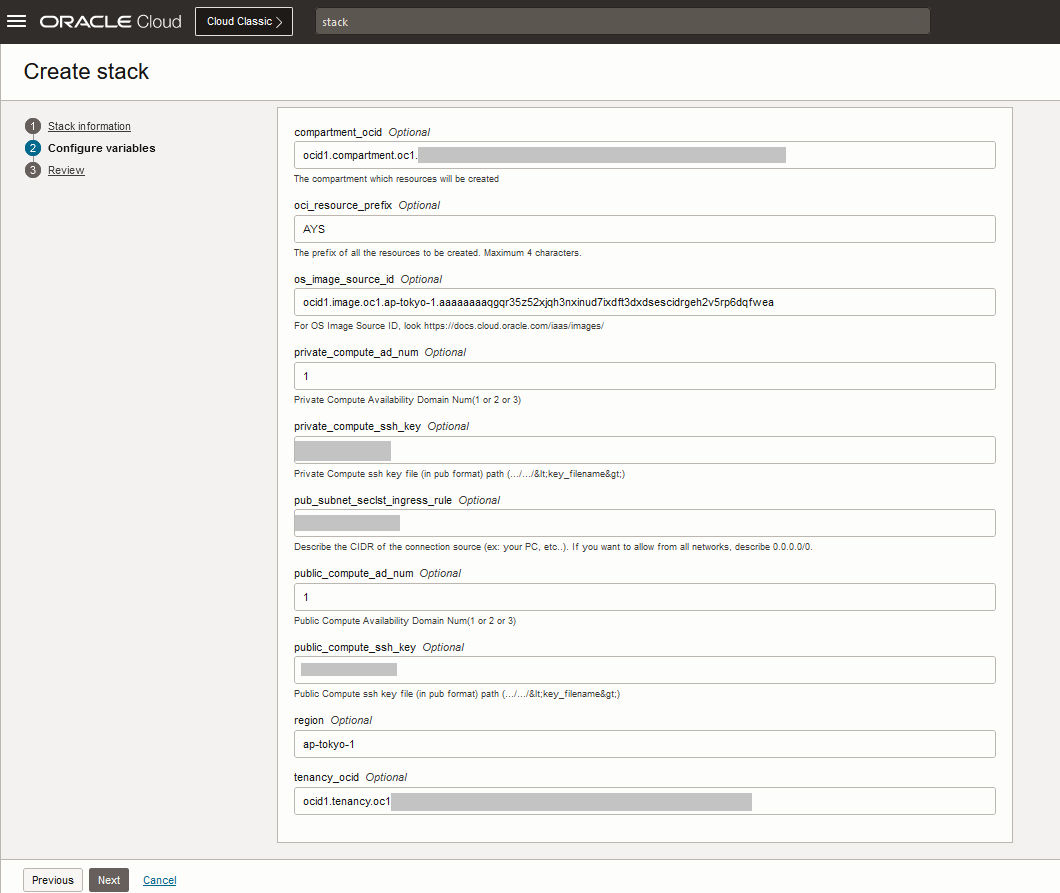Click the 'public_compute_ssh_key' label
Image resolution: width=1060 pixels, height=893 pixels.
click(355, 648)
